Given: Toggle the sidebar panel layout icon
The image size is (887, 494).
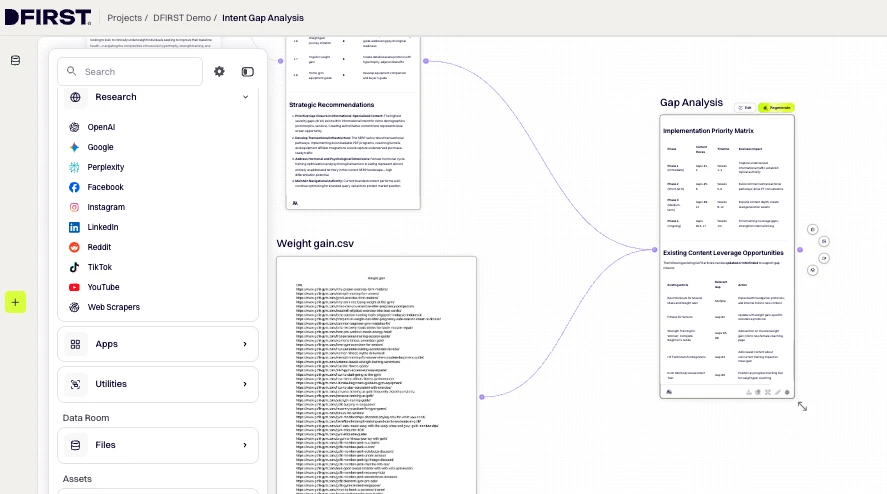Looking at the screenshot, I should click(248, 71).
